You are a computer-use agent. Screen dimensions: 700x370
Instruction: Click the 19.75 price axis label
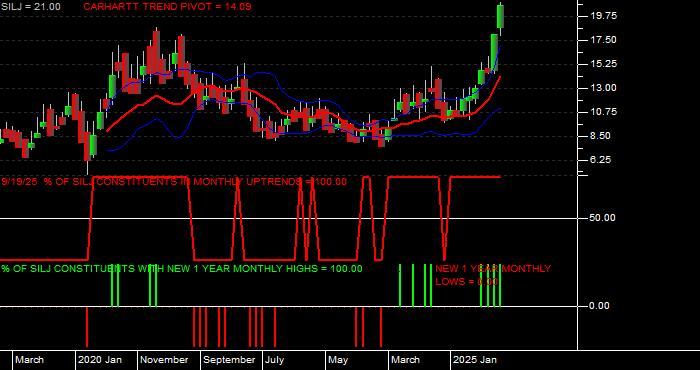pyautogui.click(x=603, y=16)
